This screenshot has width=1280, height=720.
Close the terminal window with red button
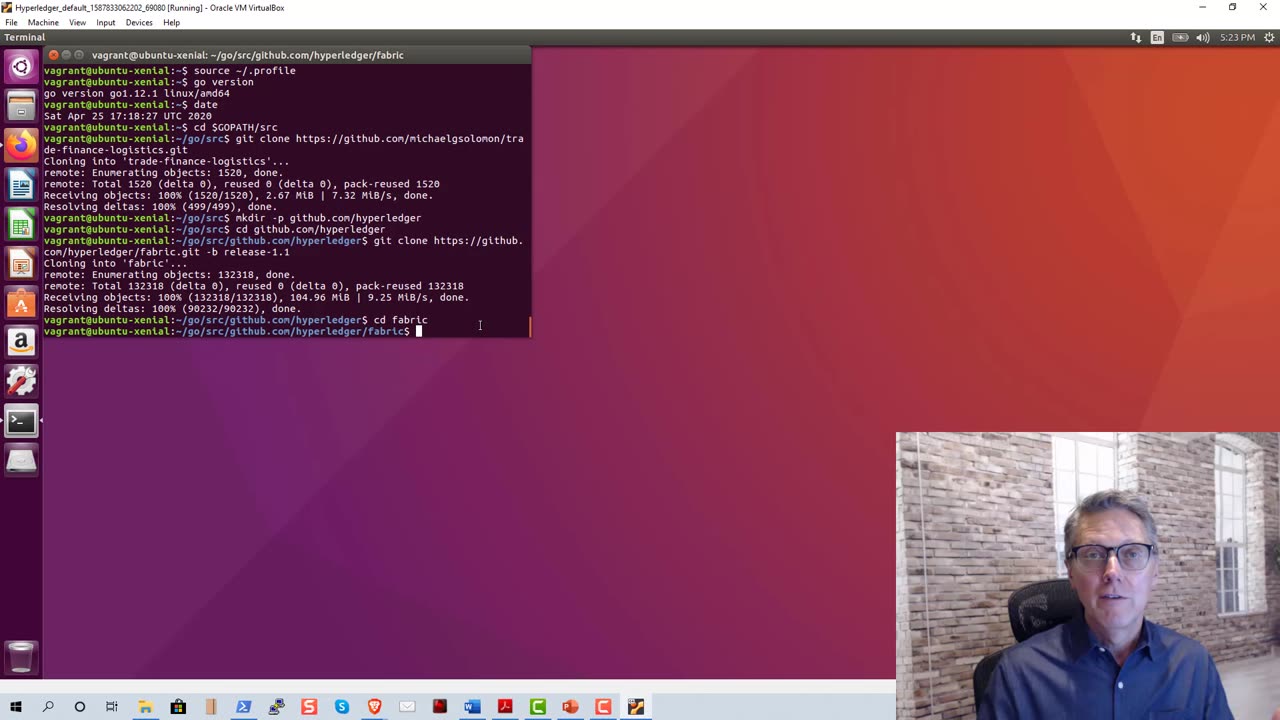(53, 55)
